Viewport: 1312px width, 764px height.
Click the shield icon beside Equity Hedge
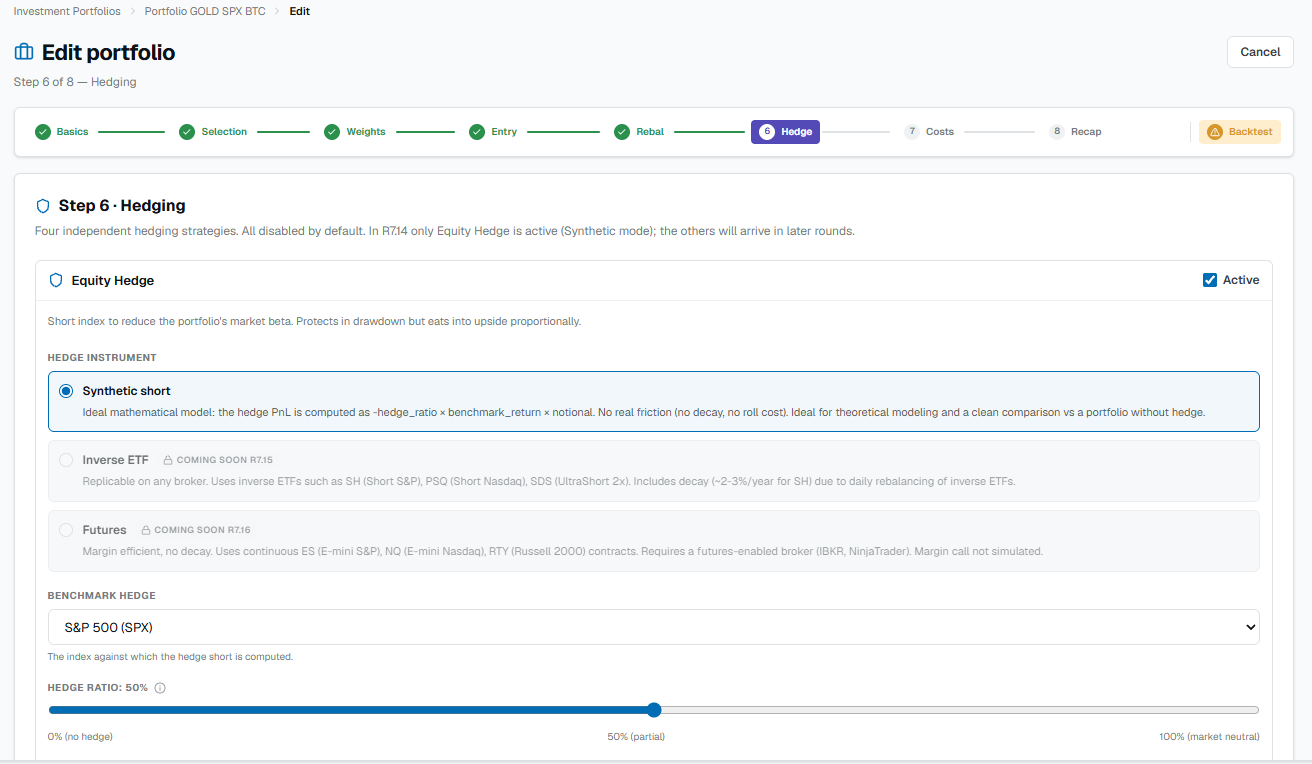[56, 280]
